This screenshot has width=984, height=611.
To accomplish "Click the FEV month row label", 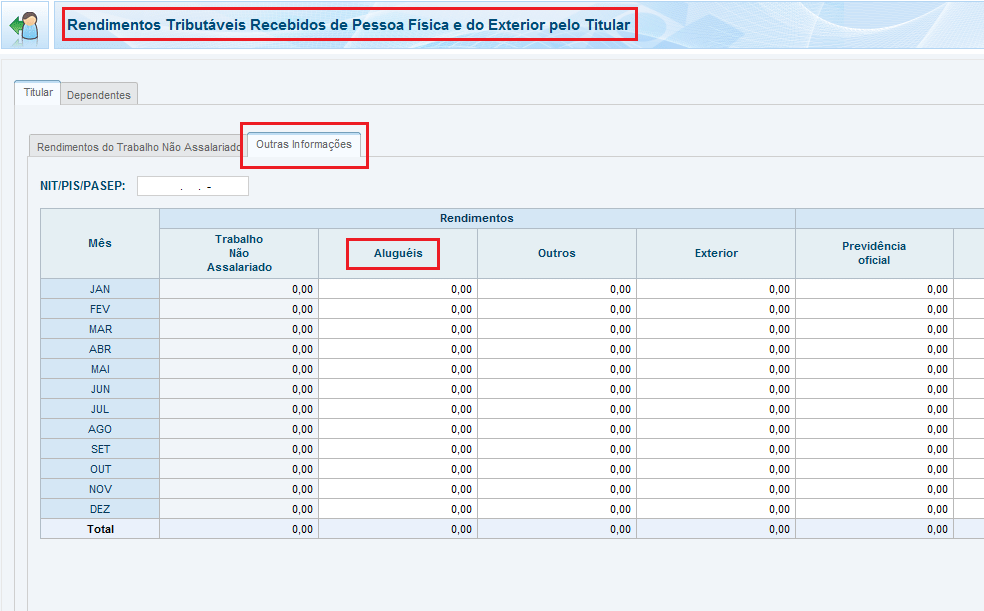I will [x=100, y=309].
